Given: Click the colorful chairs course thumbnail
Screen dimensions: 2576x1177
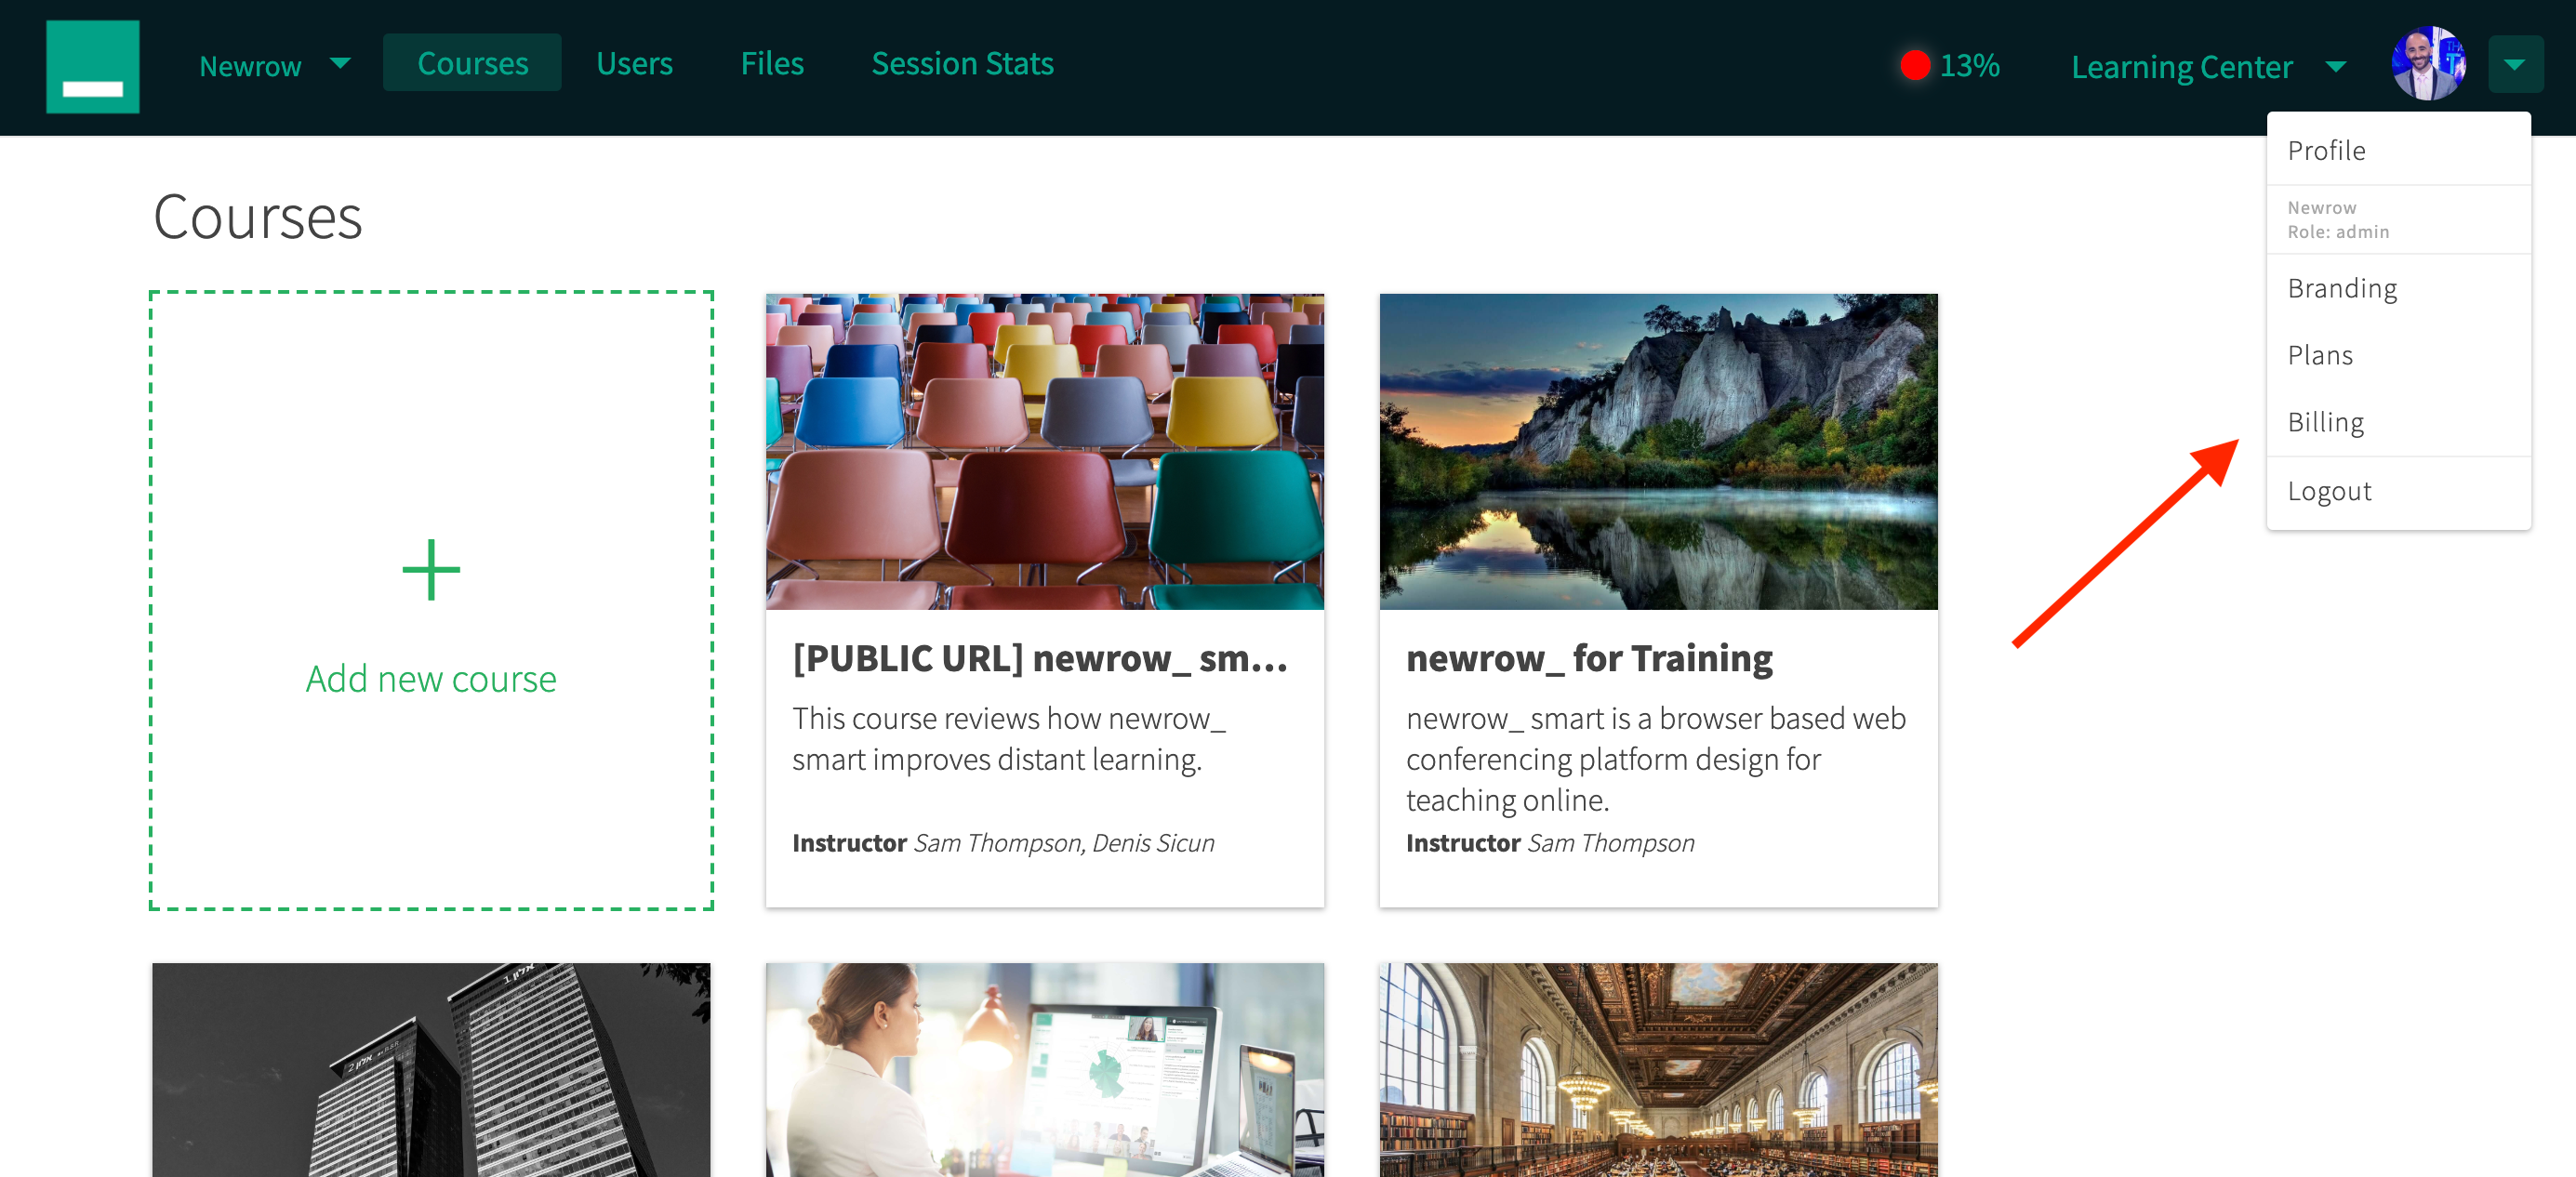Looking at the screenshot, I should (x=1044, y=451).
